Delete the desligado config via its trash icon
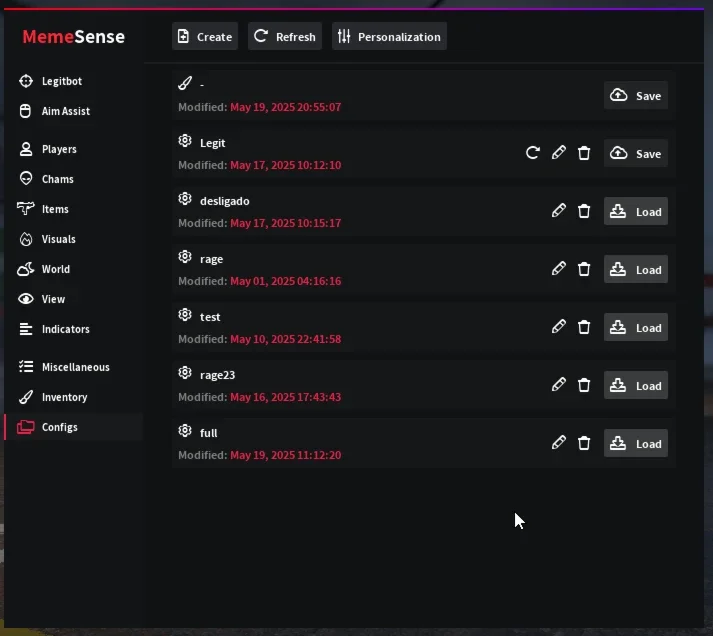Screen dimensions: 713x636 [584, 211]
